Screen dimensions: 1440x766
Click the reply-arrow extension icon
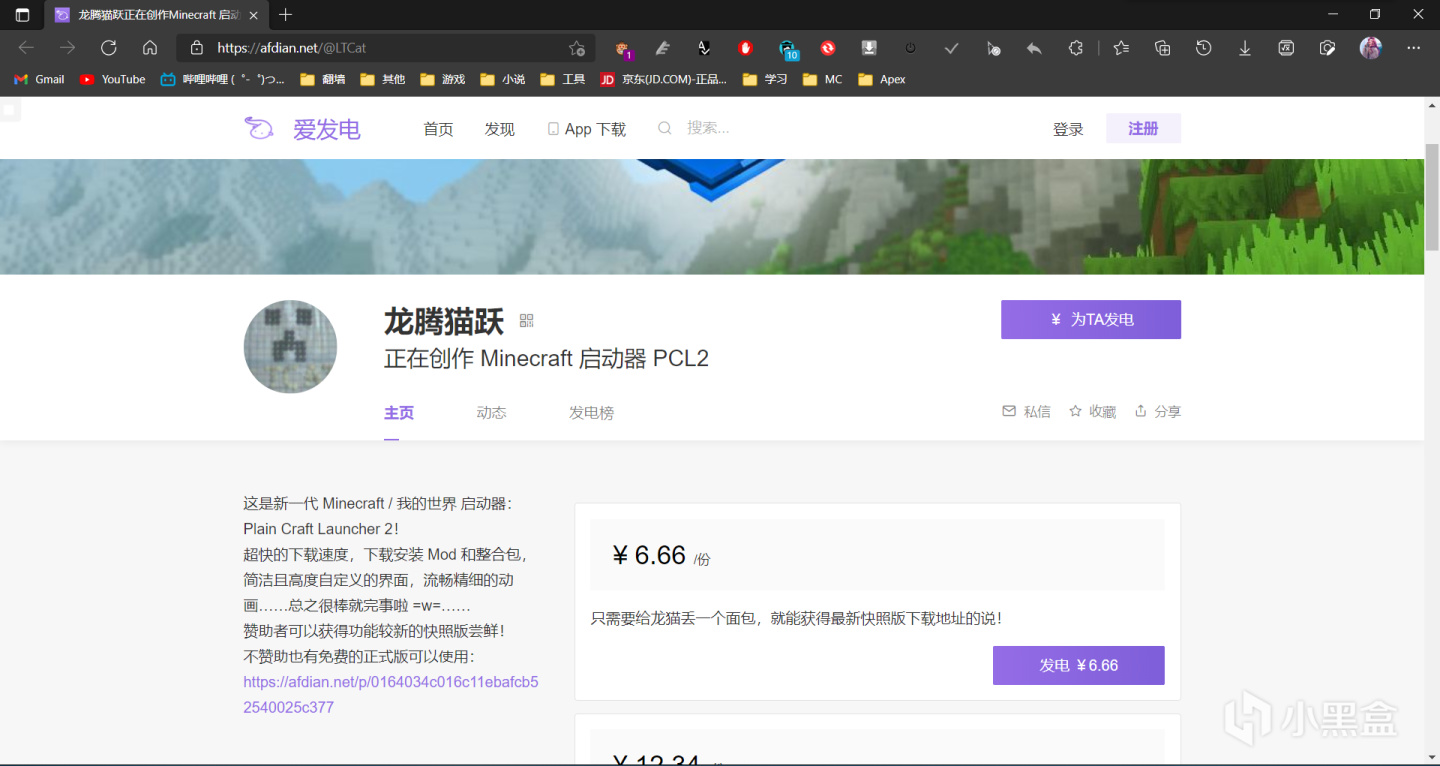[x=1034, y=47]
